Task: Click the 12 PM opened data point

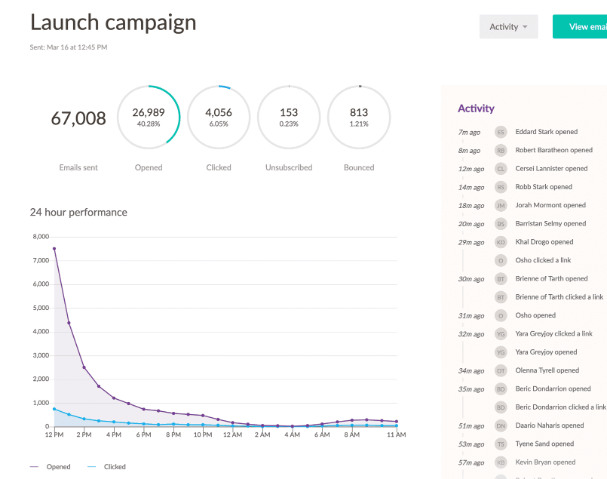Action: (54, 249)
